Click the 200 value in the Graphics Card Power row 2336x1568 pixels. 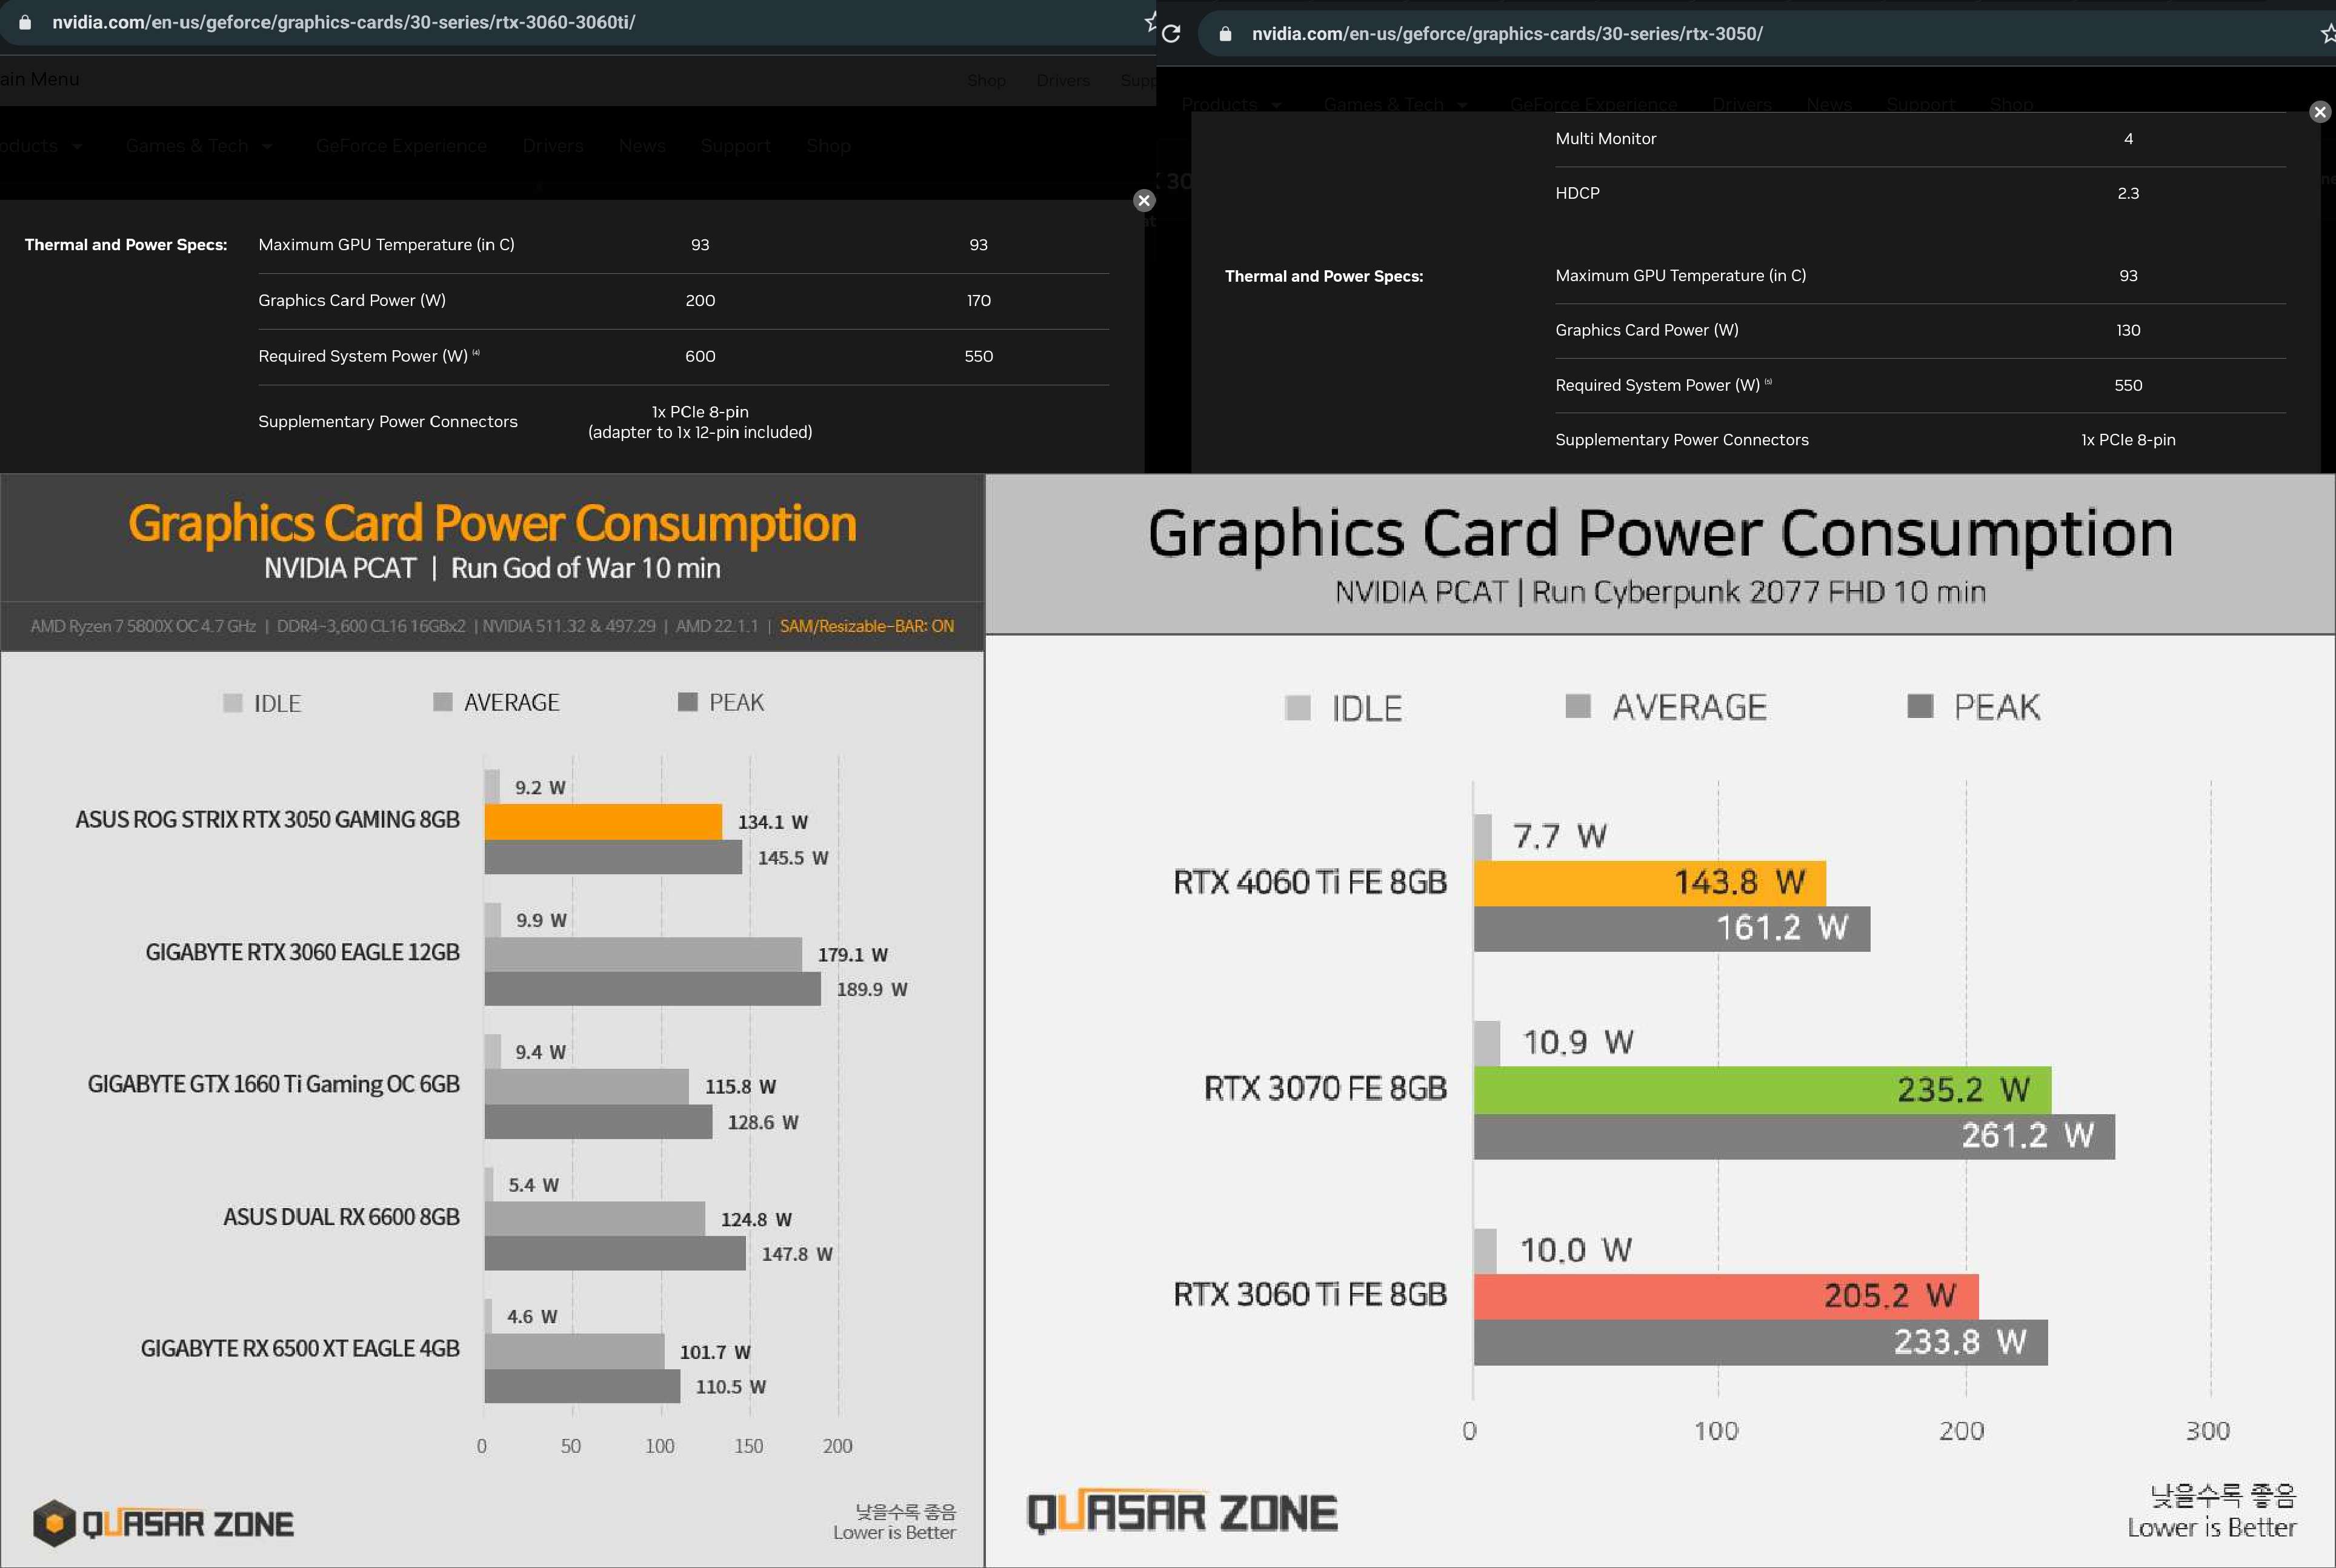point(700,300)
